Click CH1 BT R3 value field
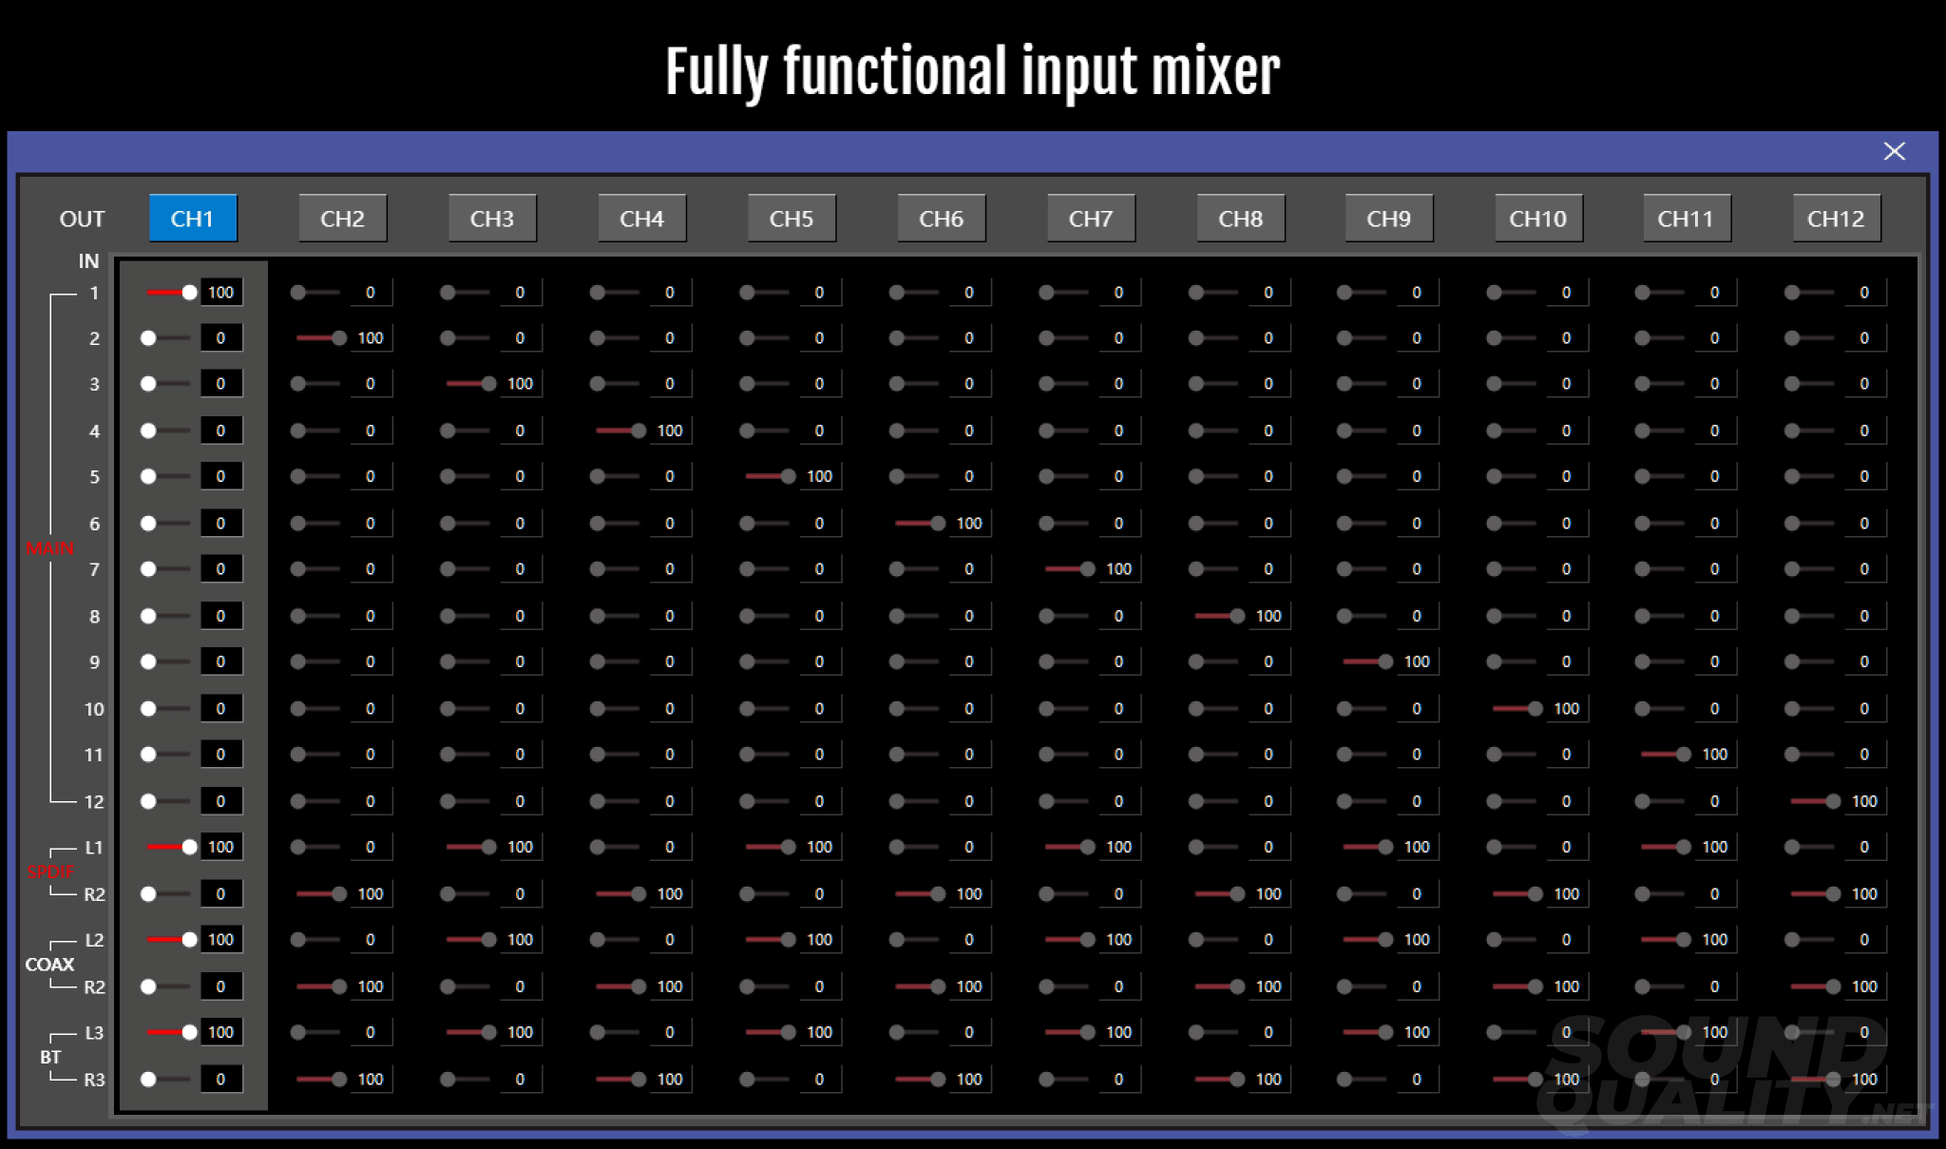This screenshot has height=1149, width=1946. click(x=221, y=1079)
